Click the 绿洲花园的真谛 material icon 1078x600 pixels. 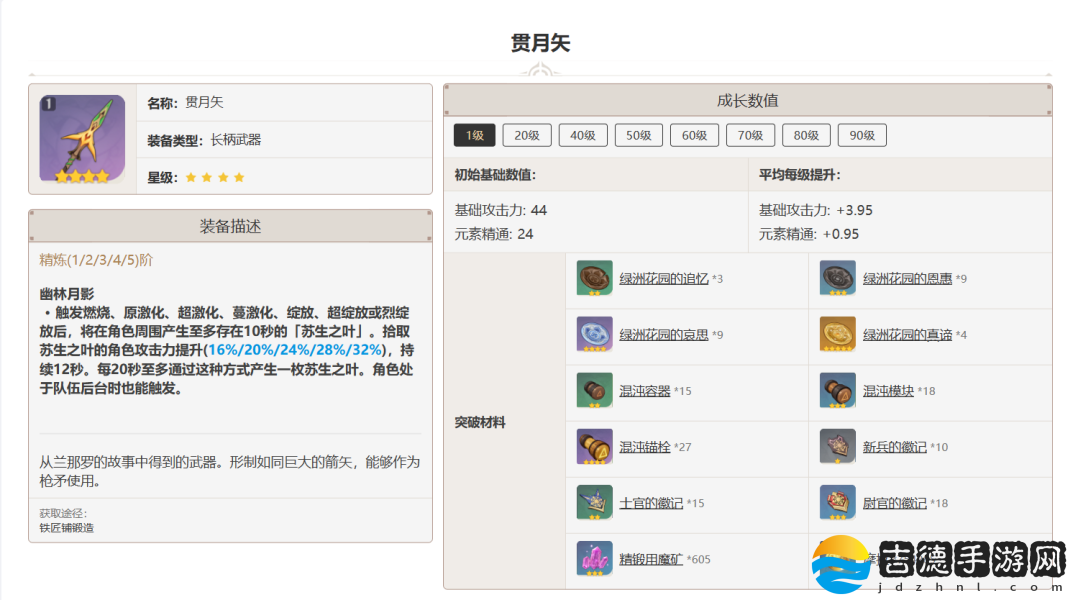pos(838,334)
